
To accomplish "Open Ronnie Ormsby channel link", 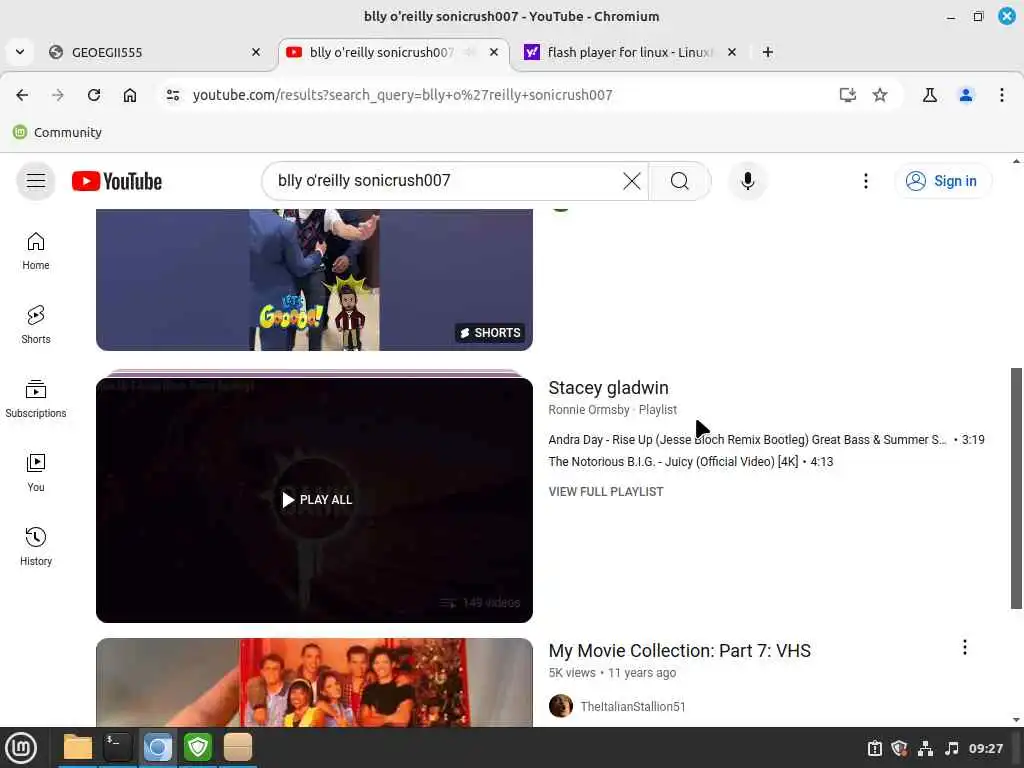I will [588, 410].
